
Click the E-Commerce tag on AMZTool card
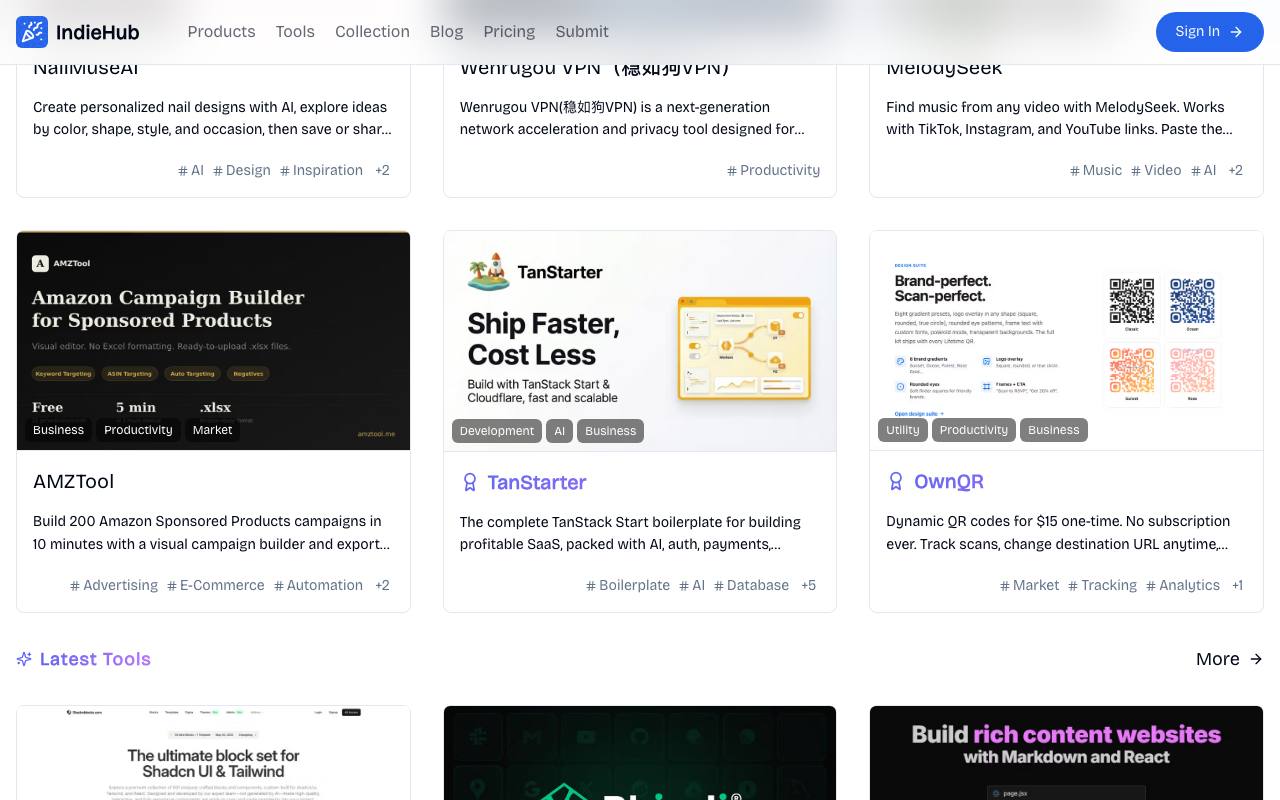pos(216,585)
